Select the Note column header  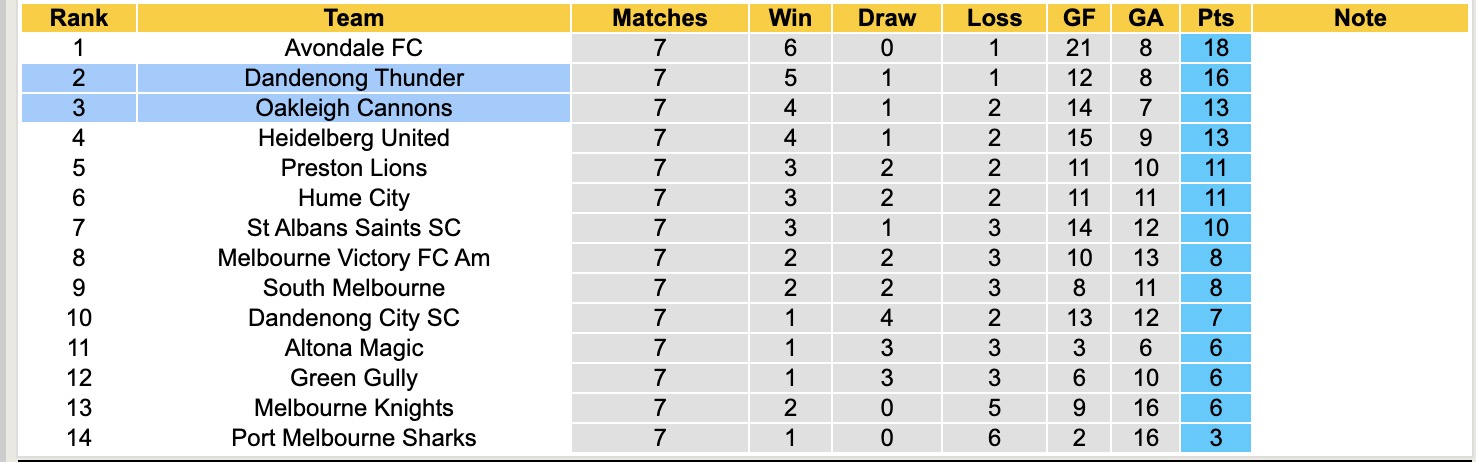tap(1360, 18)
